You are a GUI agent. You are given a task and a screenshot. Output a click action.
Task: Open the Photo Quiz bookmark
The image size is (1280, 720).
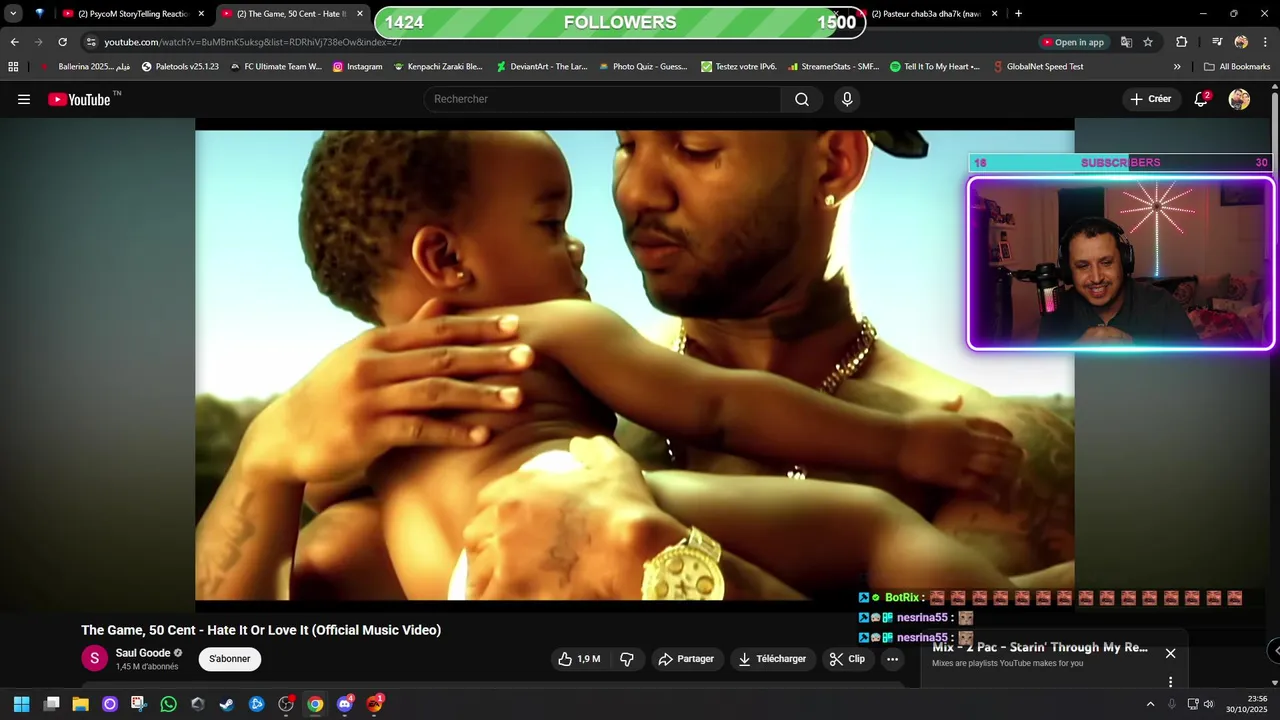click(642, 67)
